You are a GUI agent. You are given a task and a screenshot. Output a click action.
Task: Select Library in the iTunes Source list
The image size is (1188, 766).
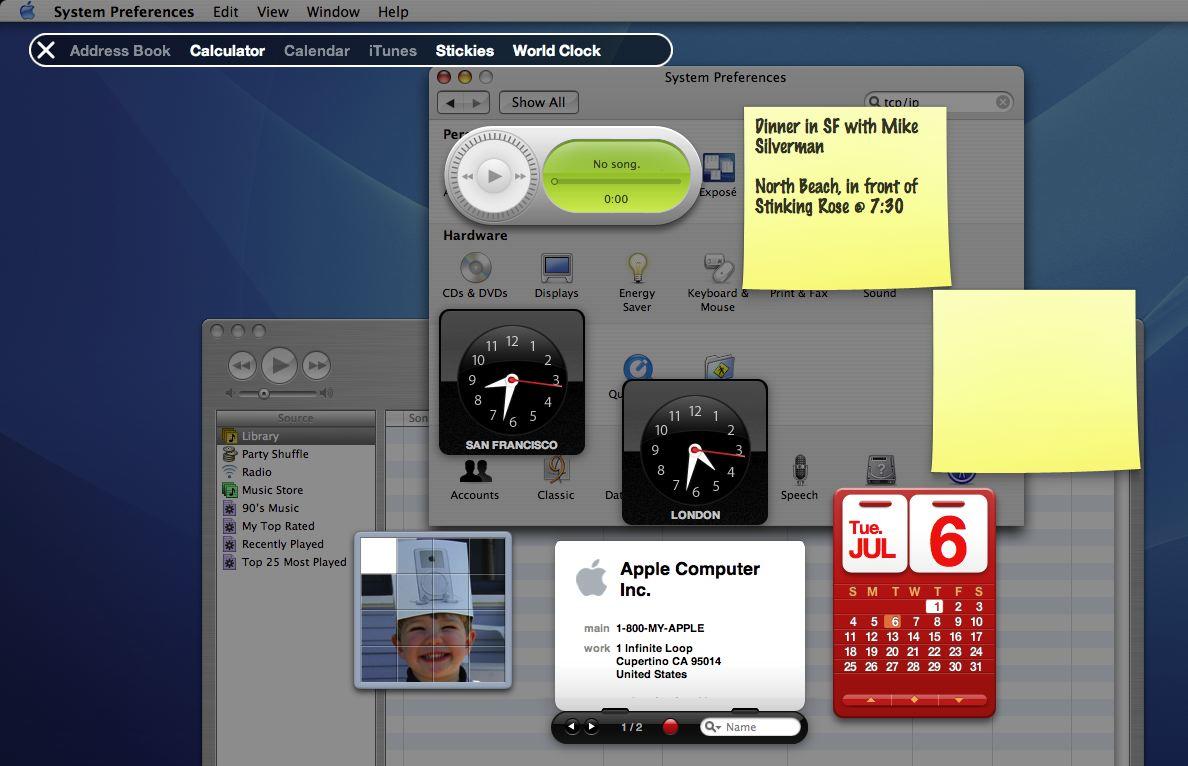[296, 436]
